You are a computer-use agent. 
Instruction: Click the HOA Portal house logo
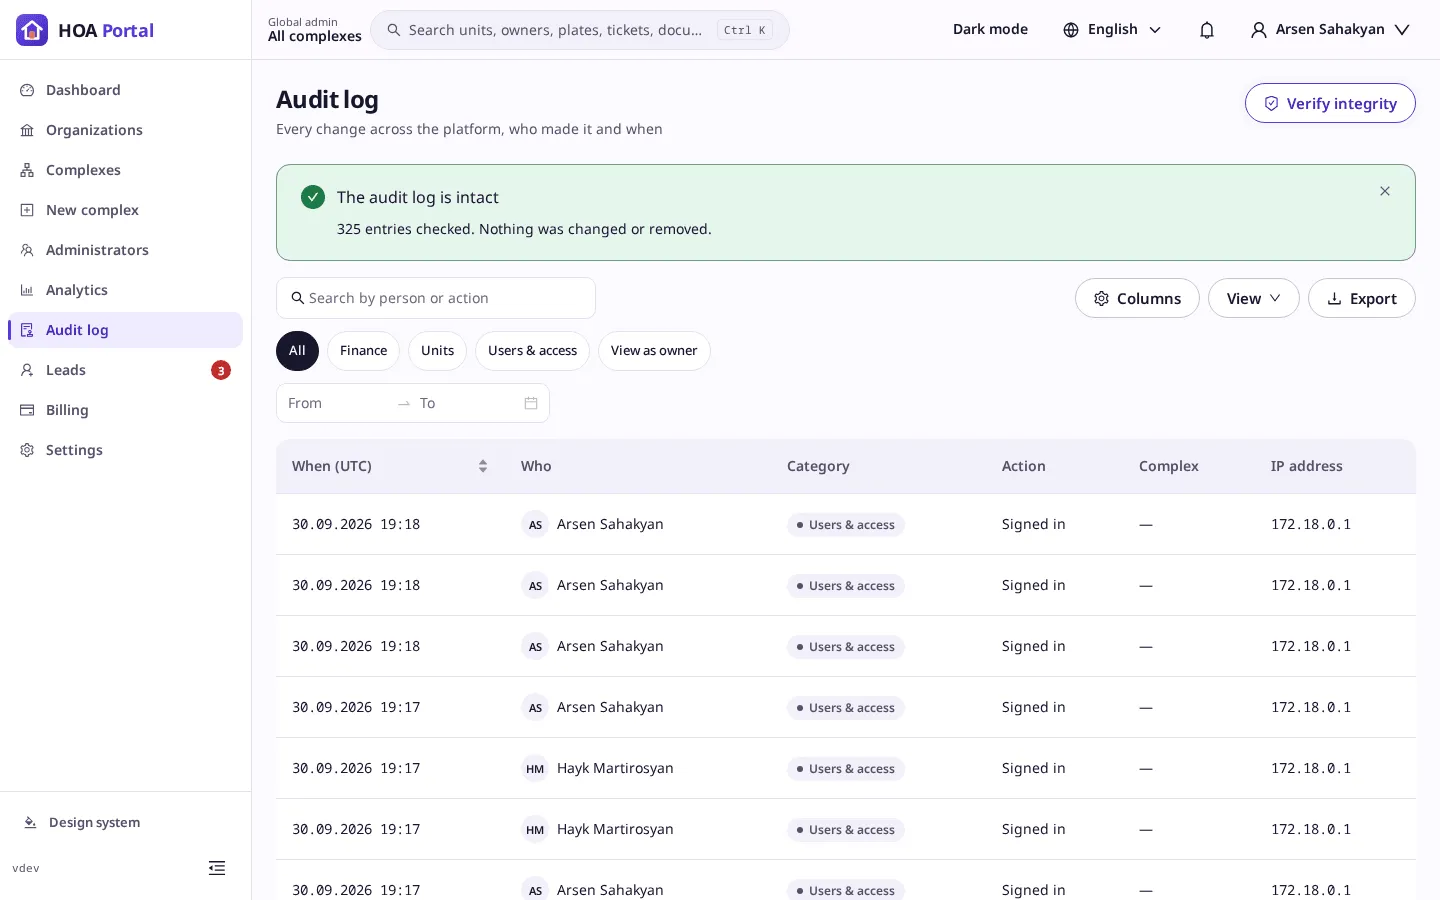click(x=32, y=30)
